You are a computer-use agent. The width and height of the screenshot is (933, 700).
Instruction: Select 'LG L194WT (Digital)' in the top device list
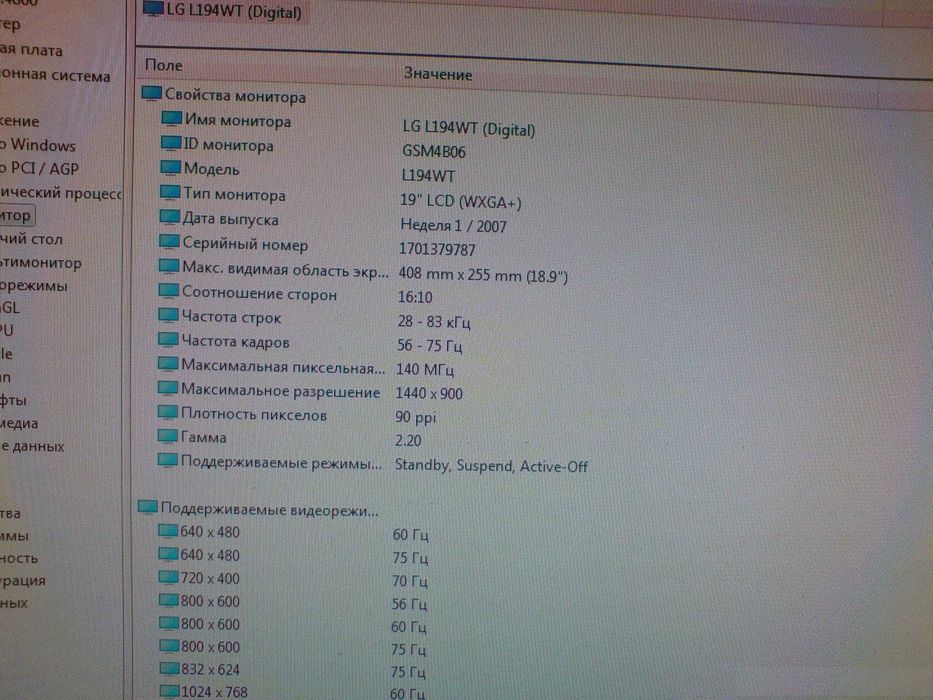[234, 11]
